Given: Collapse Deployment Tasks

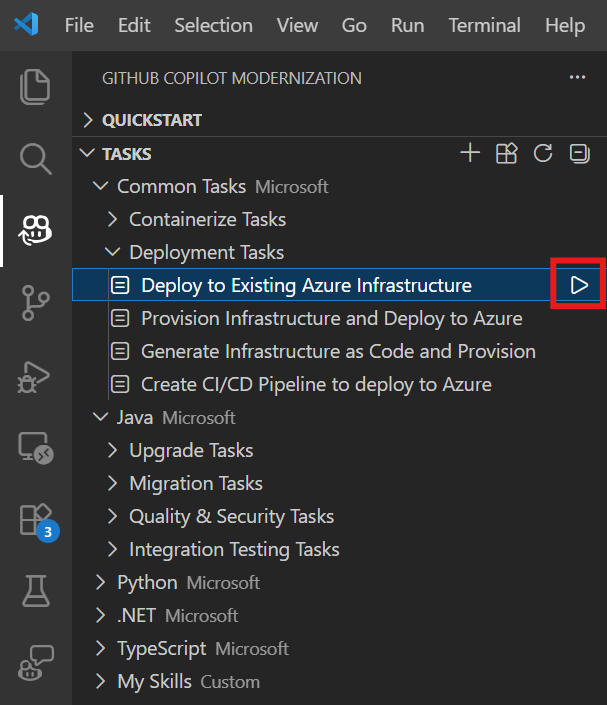Looking at the screenshot, I should coord(112,252).
